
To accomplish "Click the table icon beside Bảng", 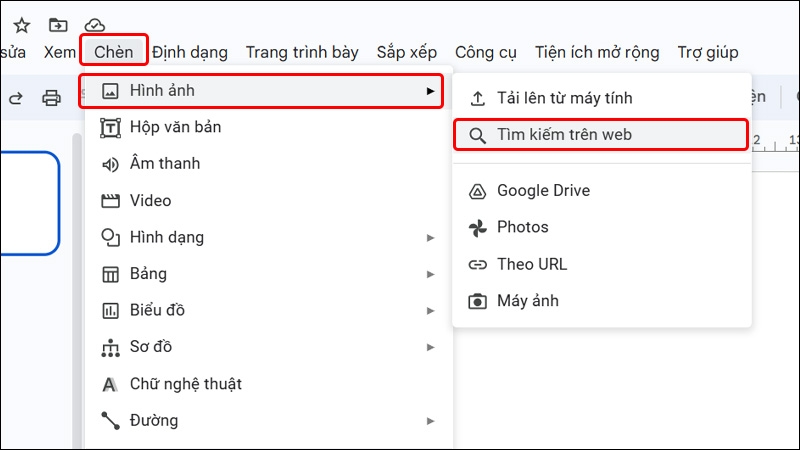I will pyautogui.click(x=110, y=274).
